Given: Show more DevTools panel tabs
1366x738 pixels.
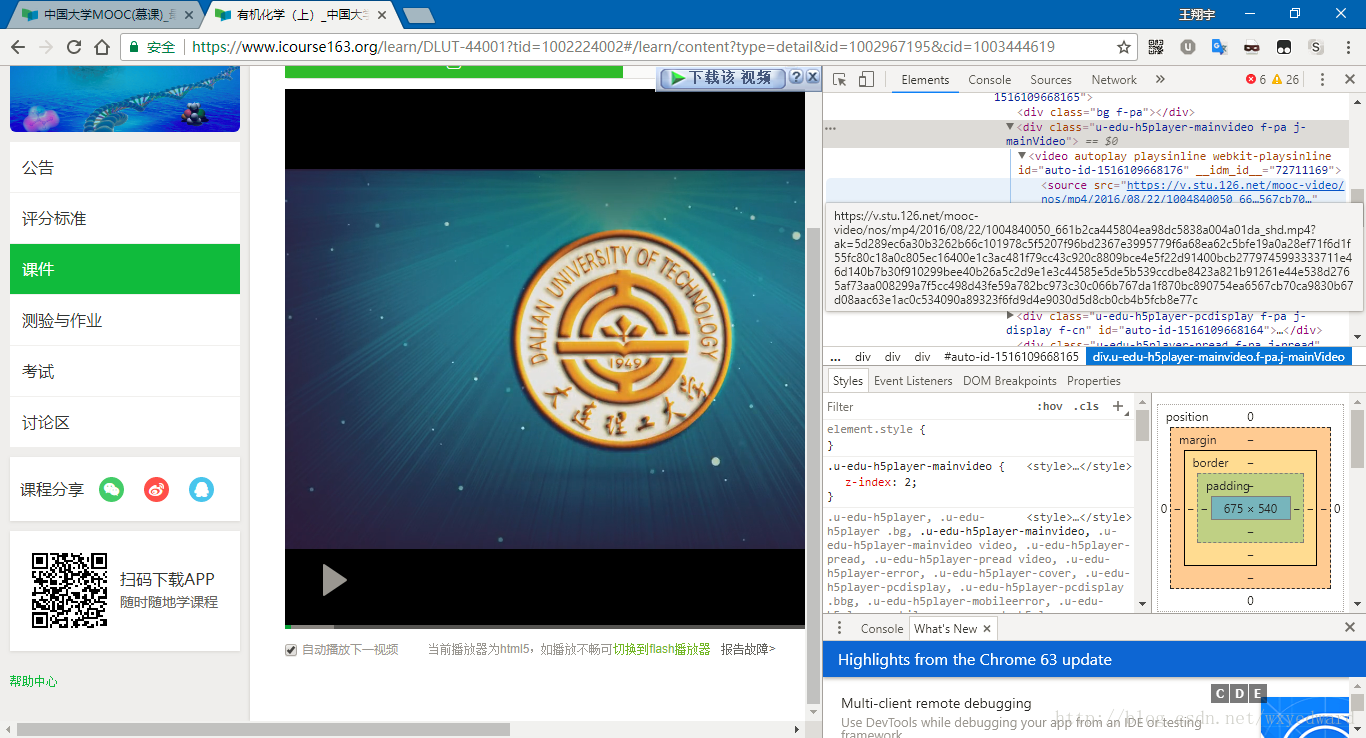Looking at the screenshot, I should 1160,80.
